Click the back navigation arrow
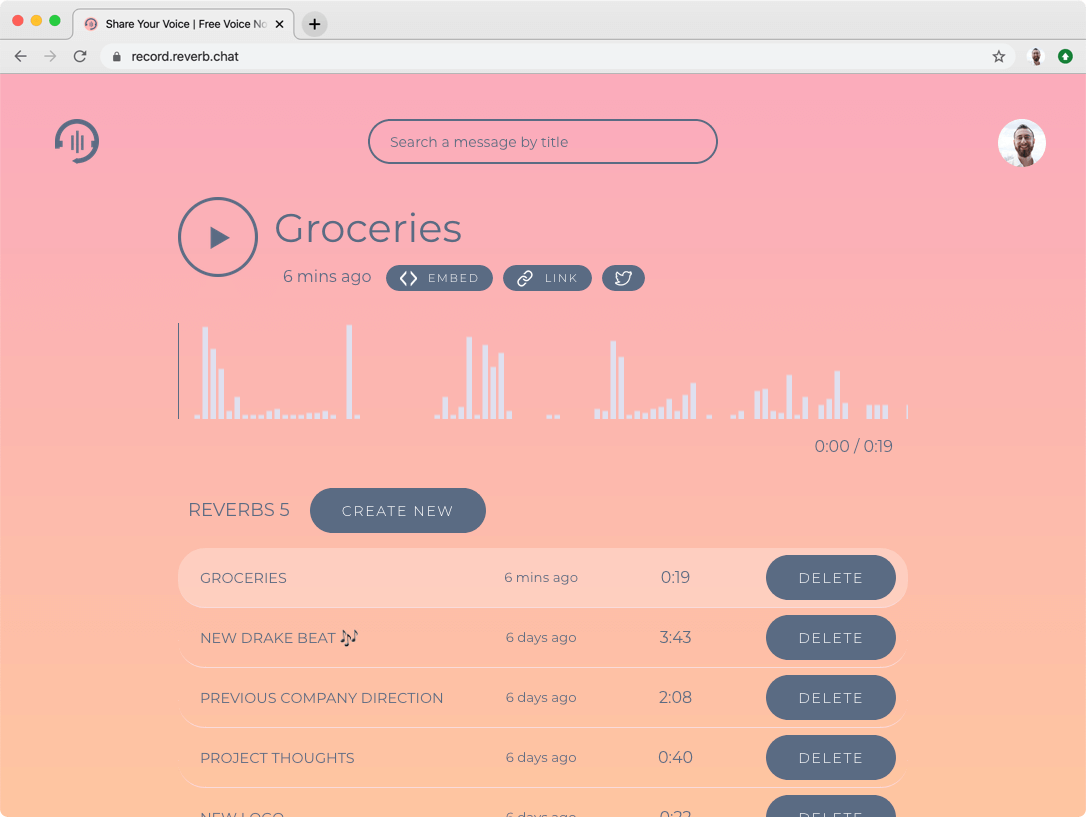This screenshot has height=817, width=1086. [x=20, y=57]
